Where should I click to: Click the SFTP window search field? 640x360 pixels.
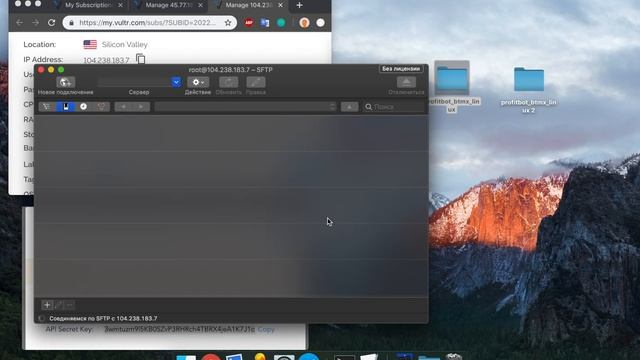394,107
